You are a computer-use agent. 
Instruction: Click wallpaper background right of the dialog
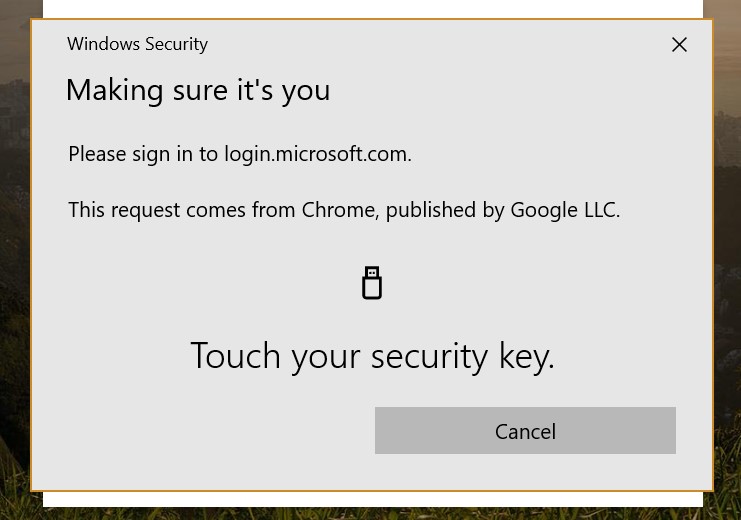(x=727, y=260)
